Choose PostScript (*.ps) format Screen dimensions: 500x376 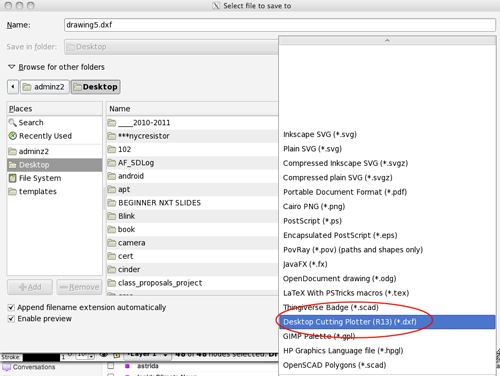pyautogui.click(x=387, y=221)
